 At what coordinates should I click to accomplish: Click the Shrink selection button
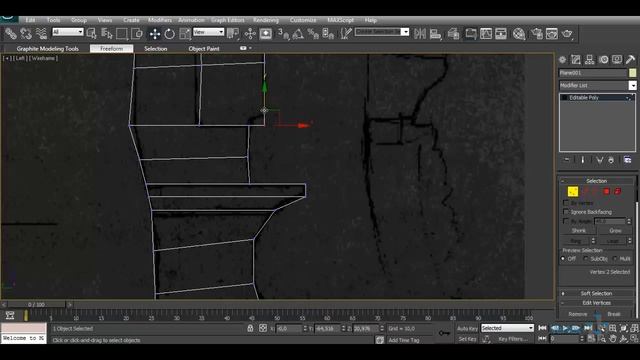click(579, 231)
